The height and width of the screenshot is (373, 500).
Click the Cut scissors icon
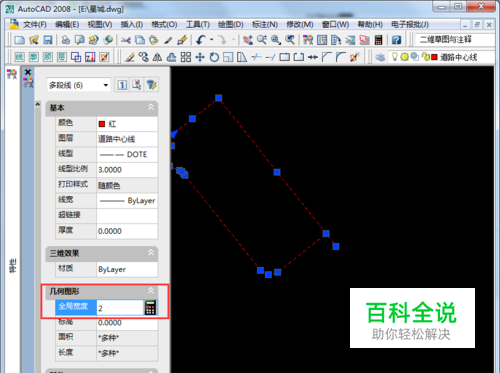coord(126,40)
